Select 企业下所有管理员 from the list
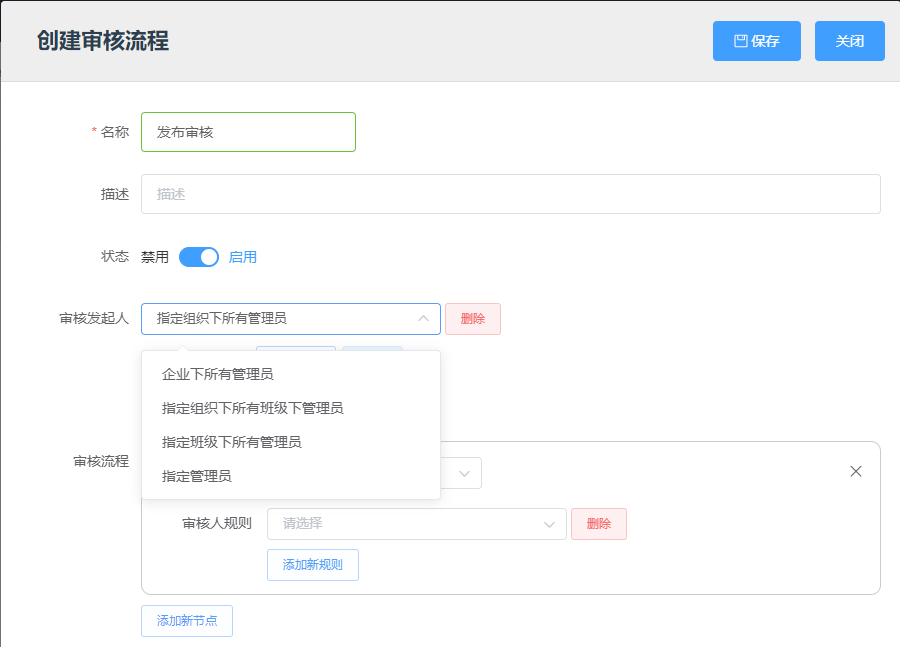This screenshot has width=900, height=647. point(218,374)
